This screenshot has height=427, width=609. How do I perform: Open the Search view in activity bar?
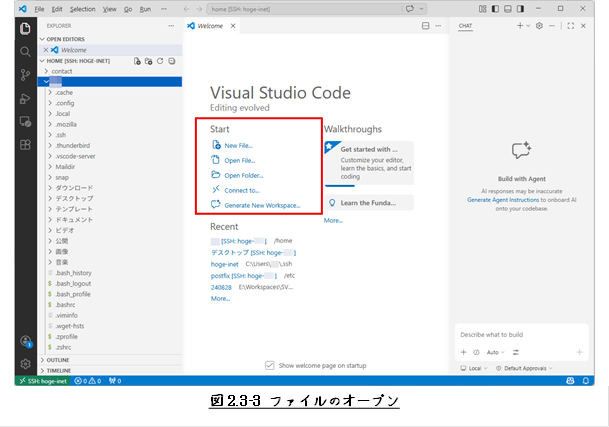tap(25, 51)
